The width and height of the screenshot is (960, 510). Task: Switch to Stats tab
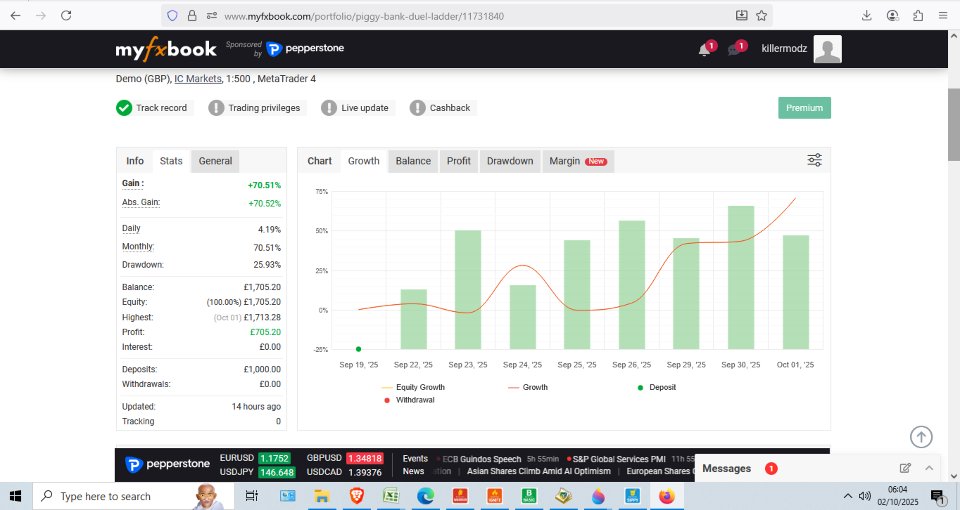coord(171,161)
